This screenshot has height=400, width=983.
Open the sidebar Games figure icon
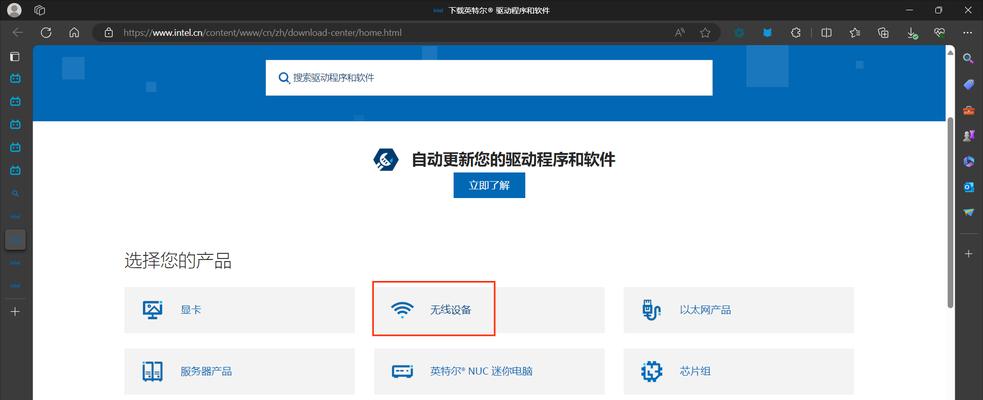(x=968, y=135)
